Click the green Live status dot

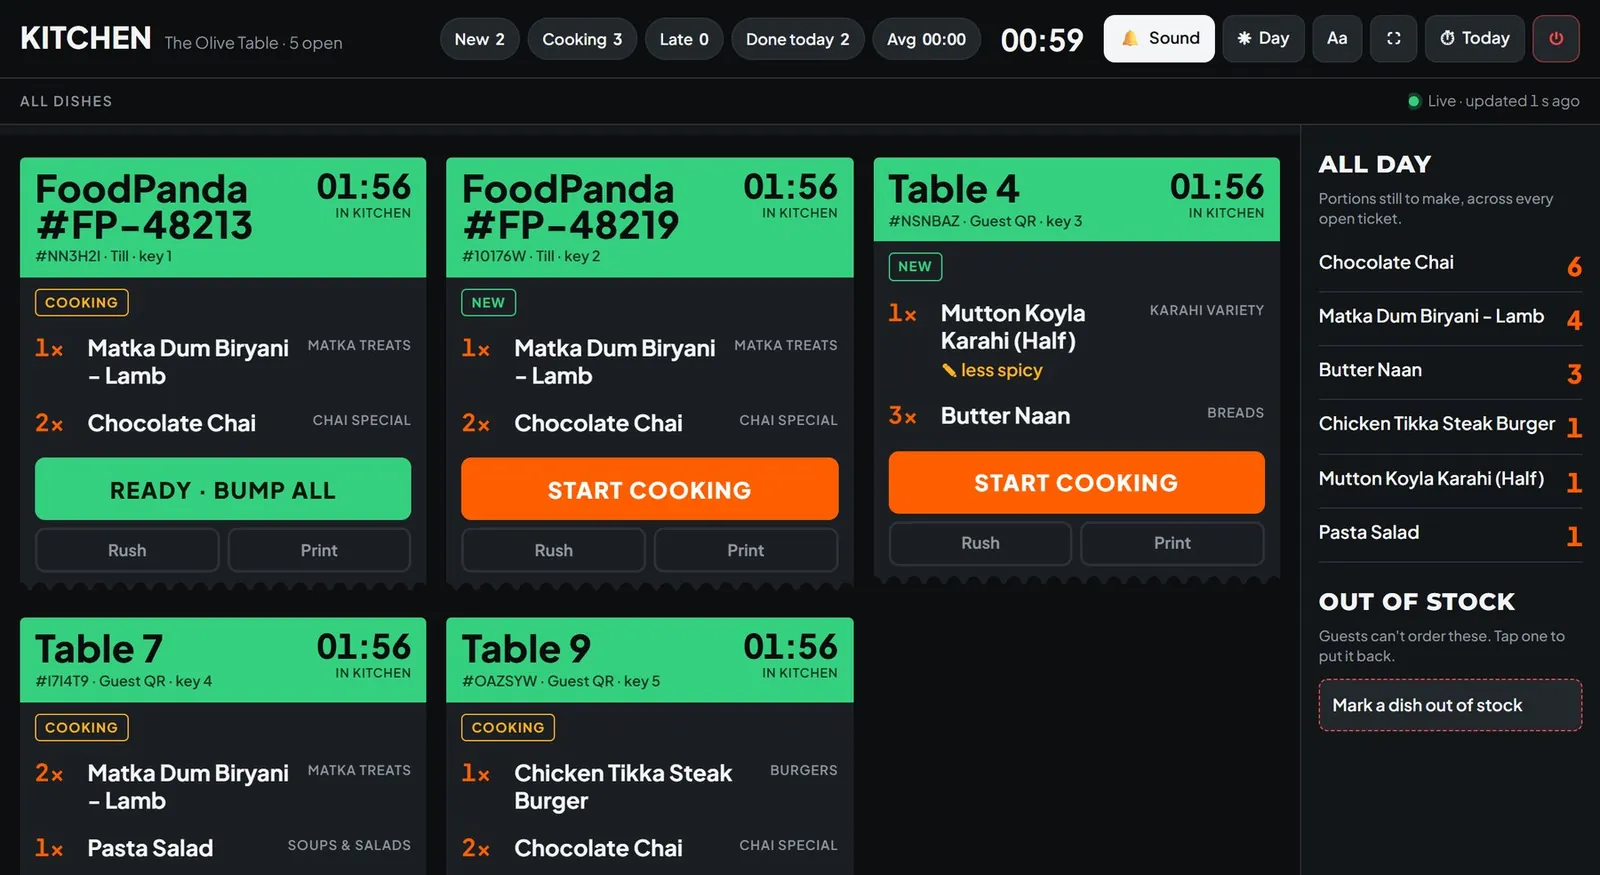[1414, 101]
